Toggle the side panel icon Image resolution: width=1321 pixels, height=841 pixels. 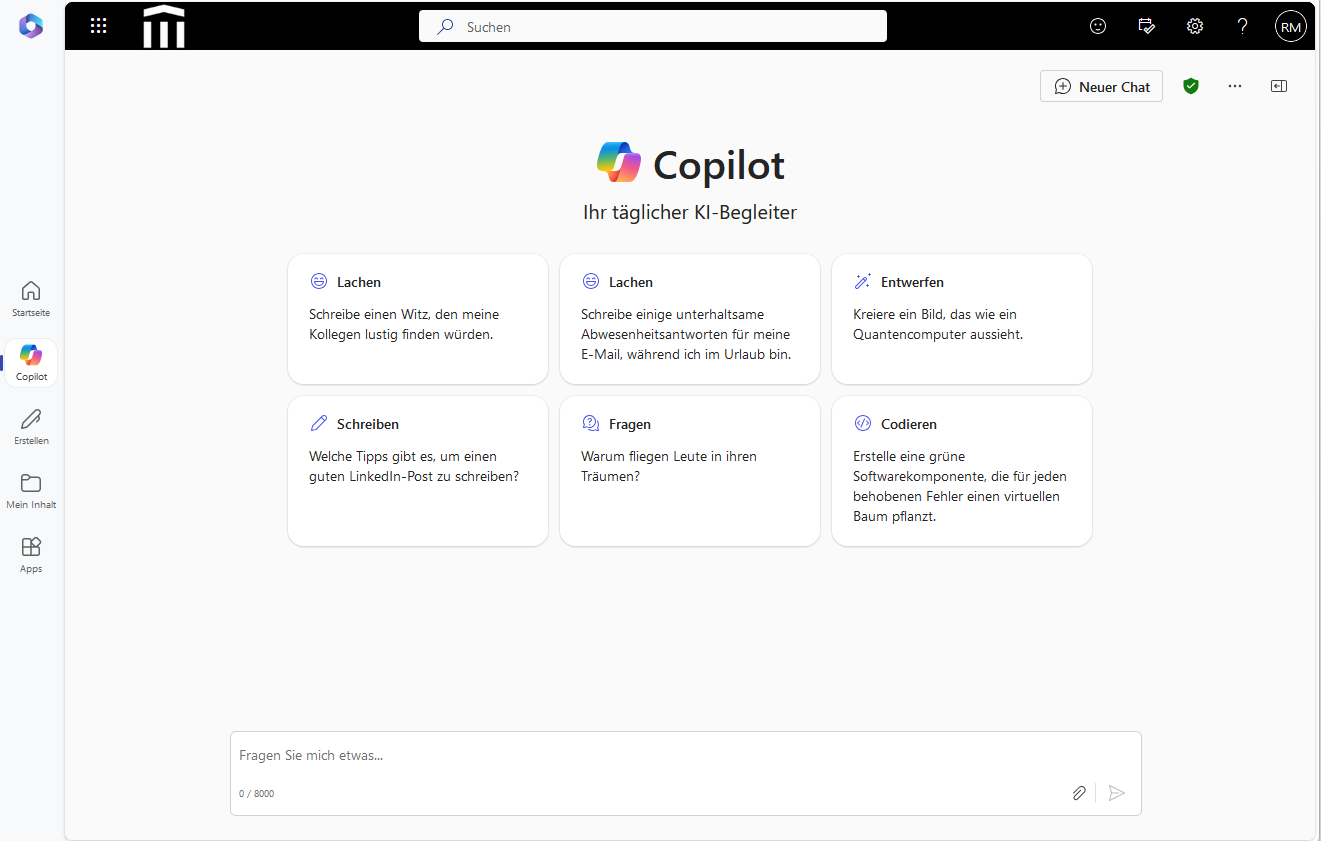(1279, 86)
